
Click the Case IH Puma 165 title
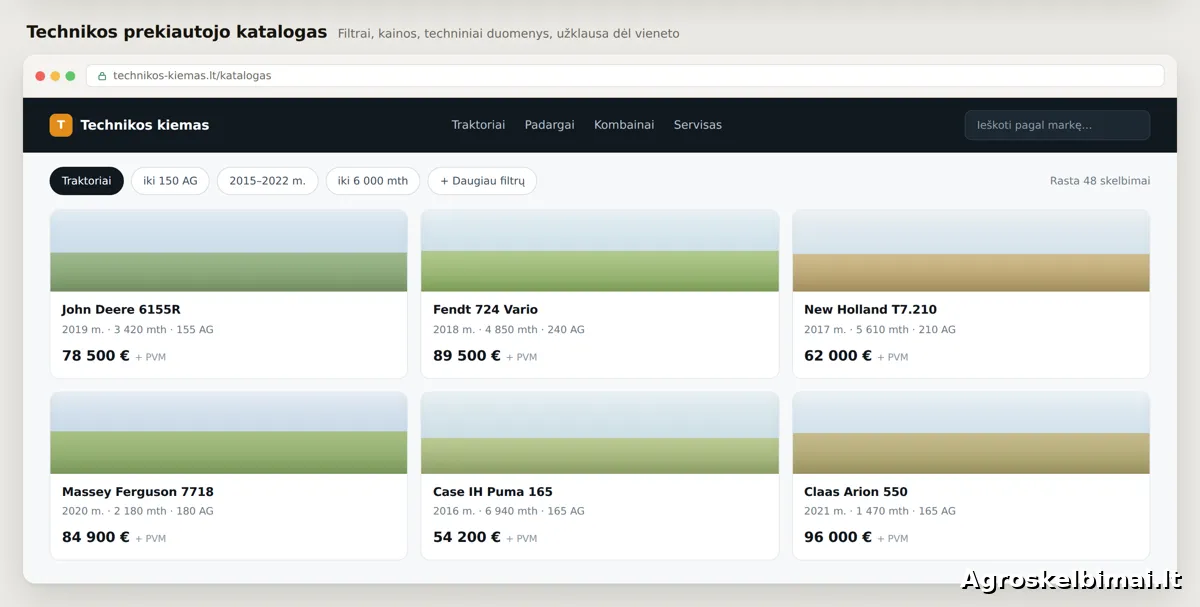pos(493,492)
